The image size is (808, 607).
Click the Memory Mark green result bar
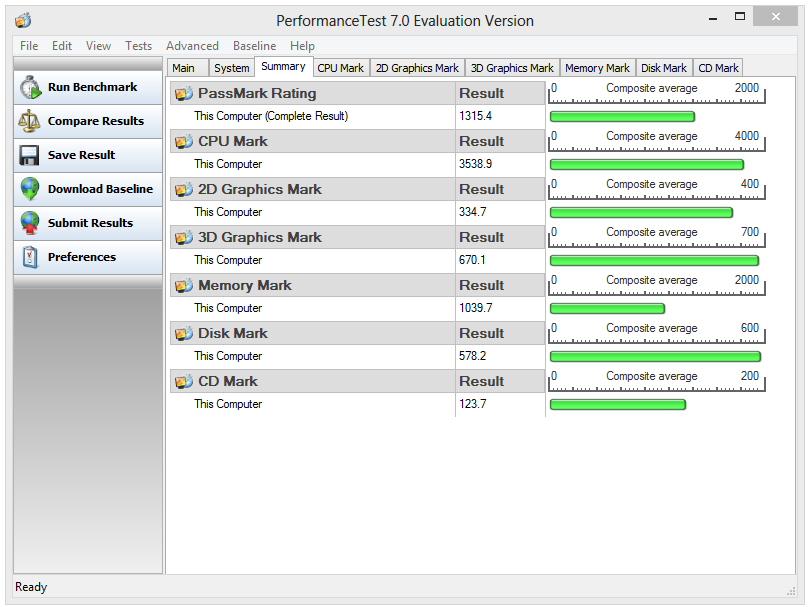tap(608, 309)
